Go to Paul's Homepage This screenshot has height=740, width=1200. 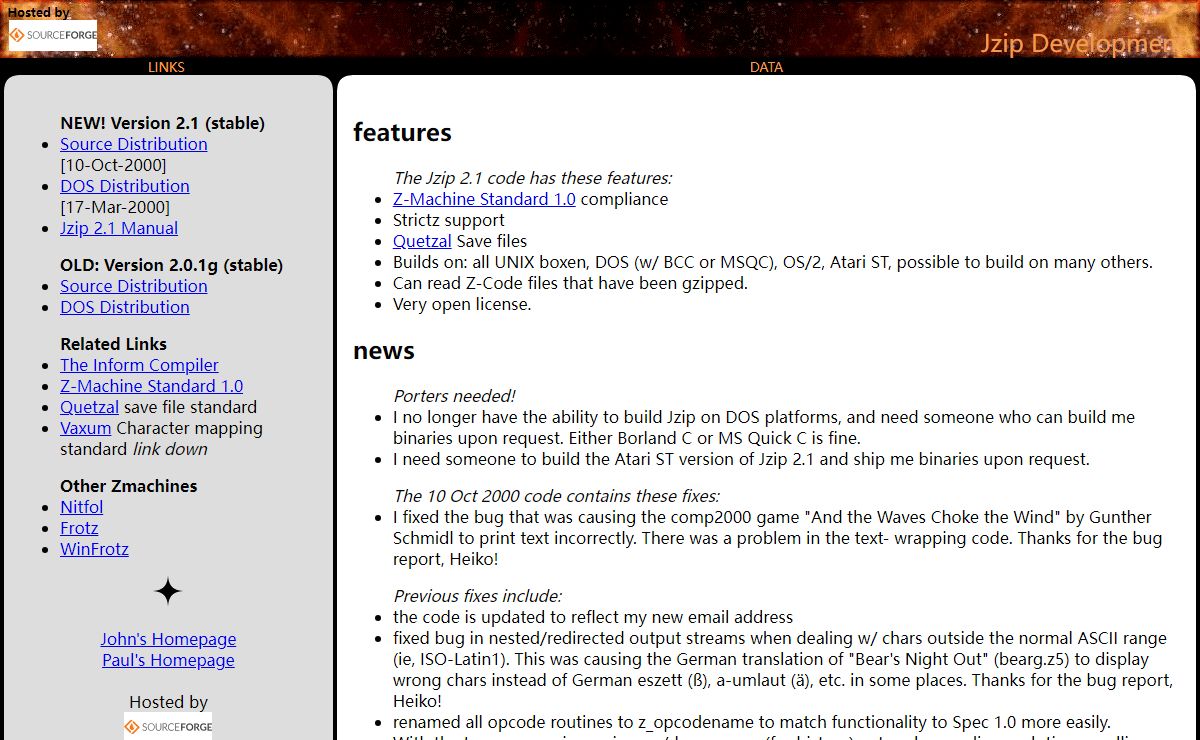click(x=168, y=660)
